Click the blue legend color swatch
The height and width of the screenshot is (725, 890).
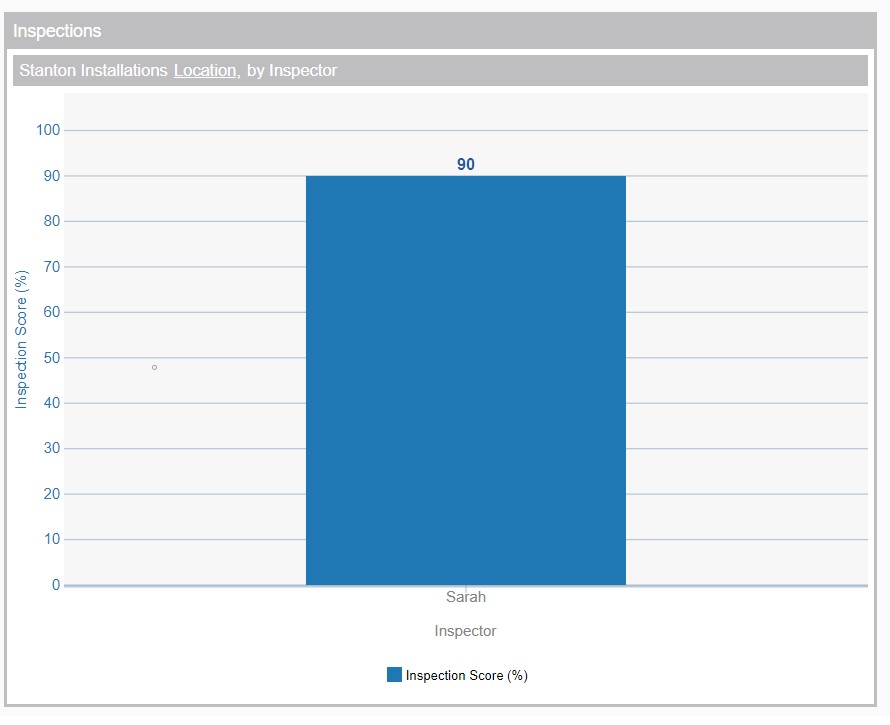coord(394,675)
